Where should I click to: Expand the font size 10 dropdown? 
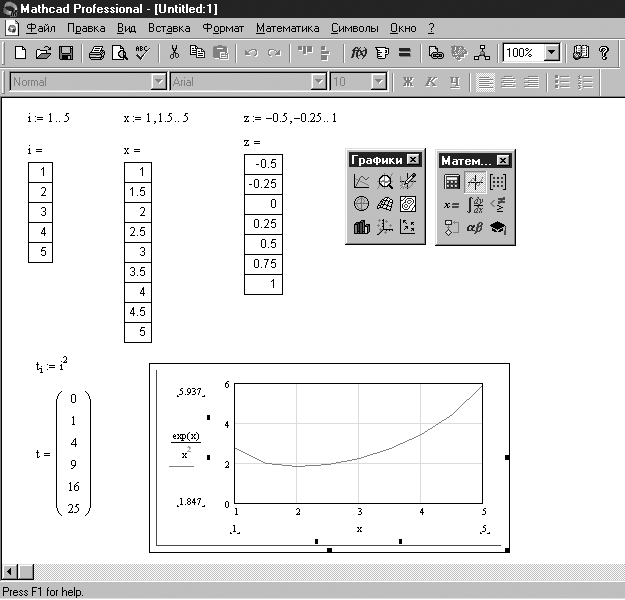pos(378,82)
